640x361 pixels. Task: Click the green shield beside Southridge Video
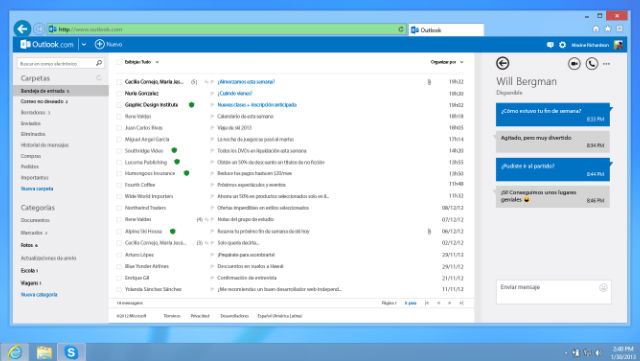point(174,150)
